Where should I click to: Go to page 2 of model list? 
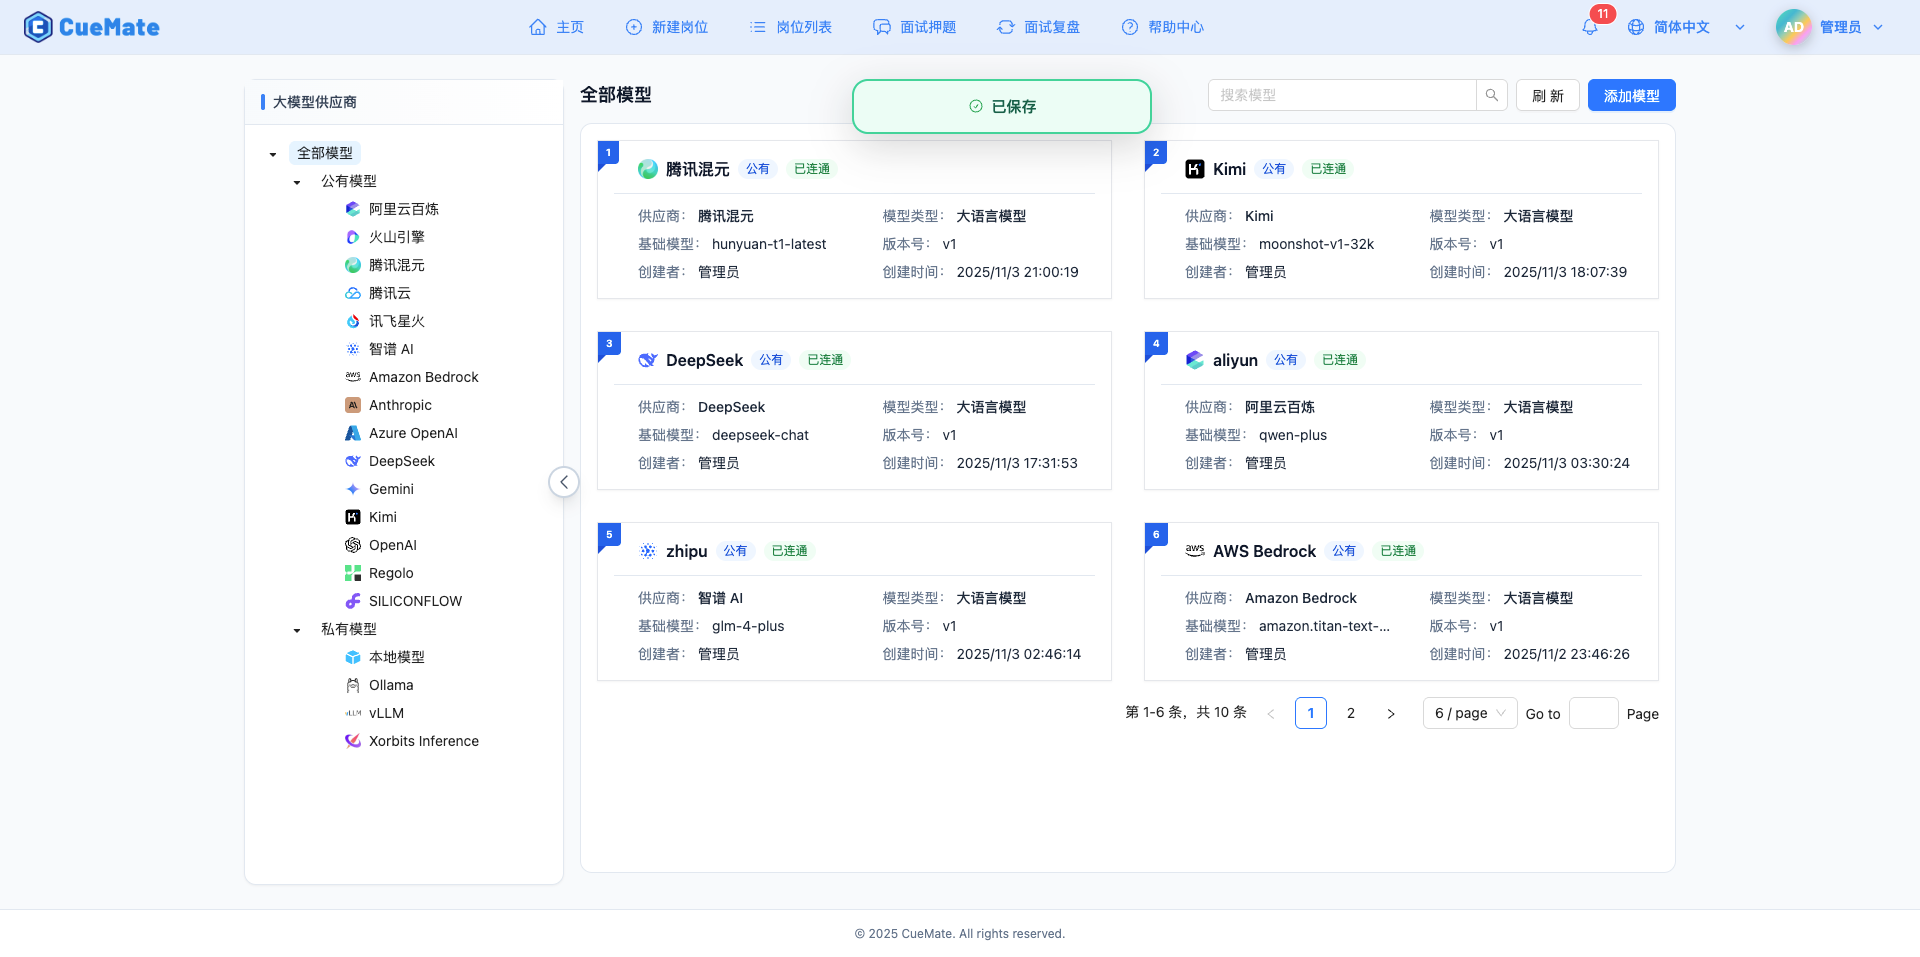tap(1351, 713)
